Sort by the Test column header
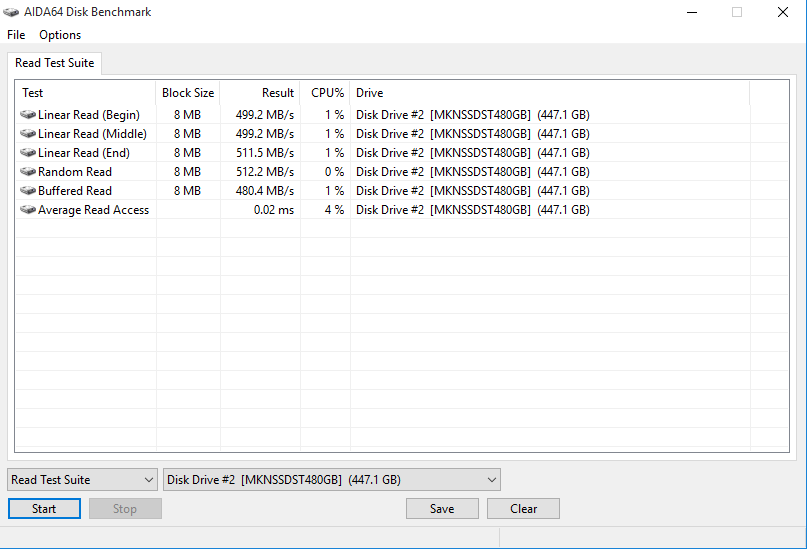 pos(85,93)
